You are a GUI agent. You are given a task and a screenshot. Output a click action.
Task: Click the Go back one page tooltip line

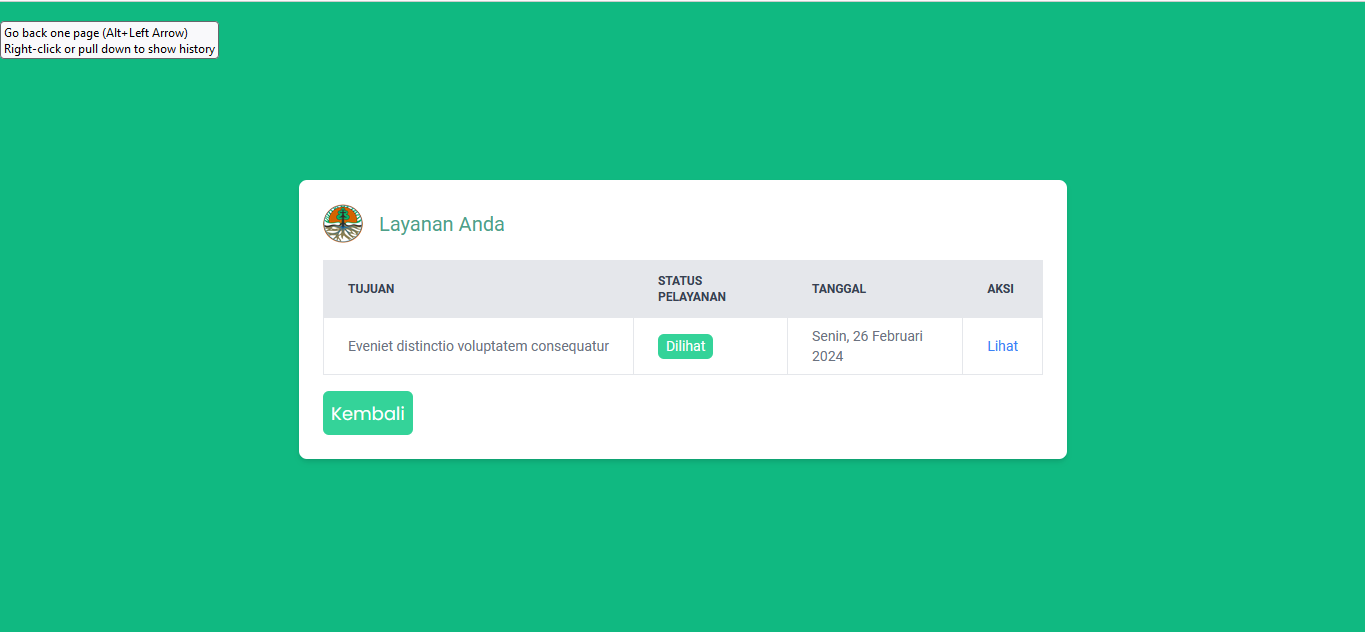pyautogui.click(x=96, y=33)
